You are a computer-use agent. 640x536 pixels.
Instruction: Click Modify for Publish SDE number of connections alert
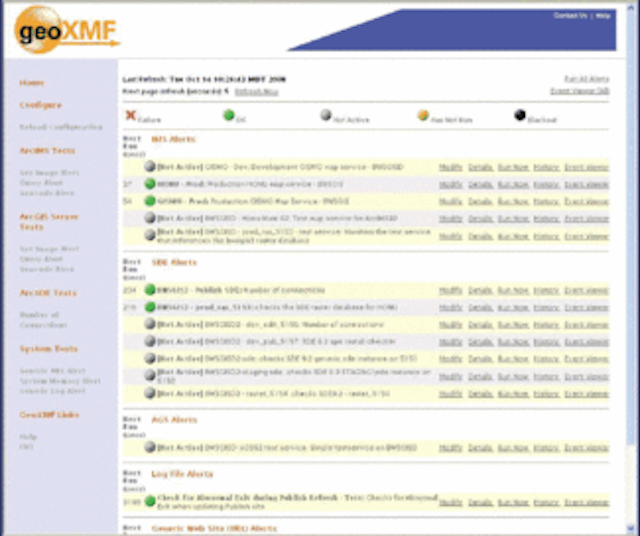point(451,291)
